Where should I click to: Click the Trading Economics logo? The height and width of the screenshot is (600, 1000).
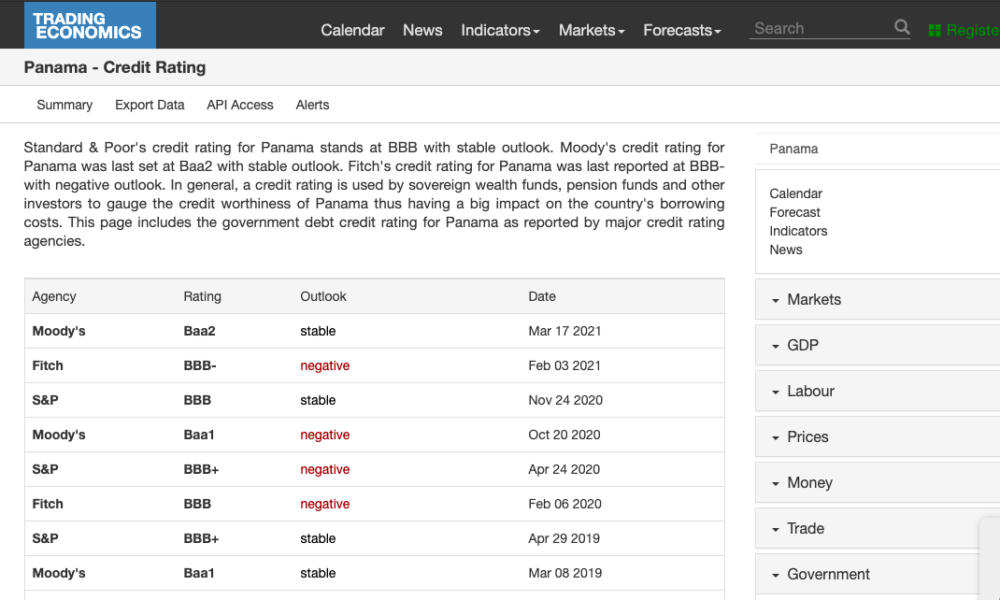point(90,25)
